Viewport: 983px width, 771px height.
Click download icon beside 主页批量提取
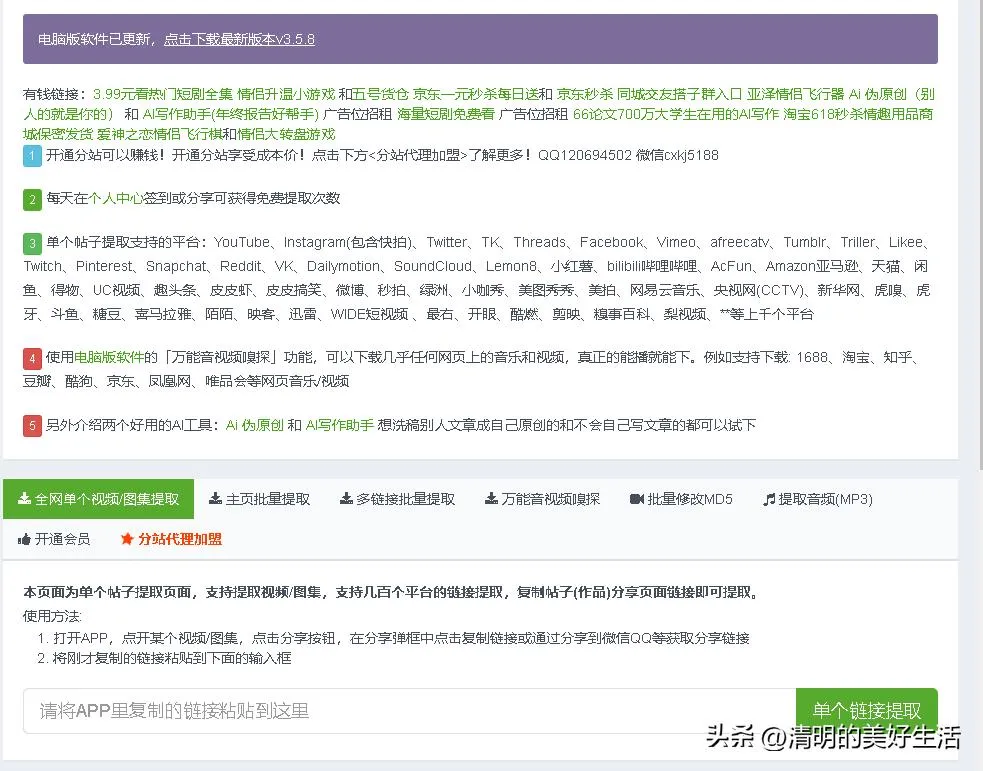(215, 499)
